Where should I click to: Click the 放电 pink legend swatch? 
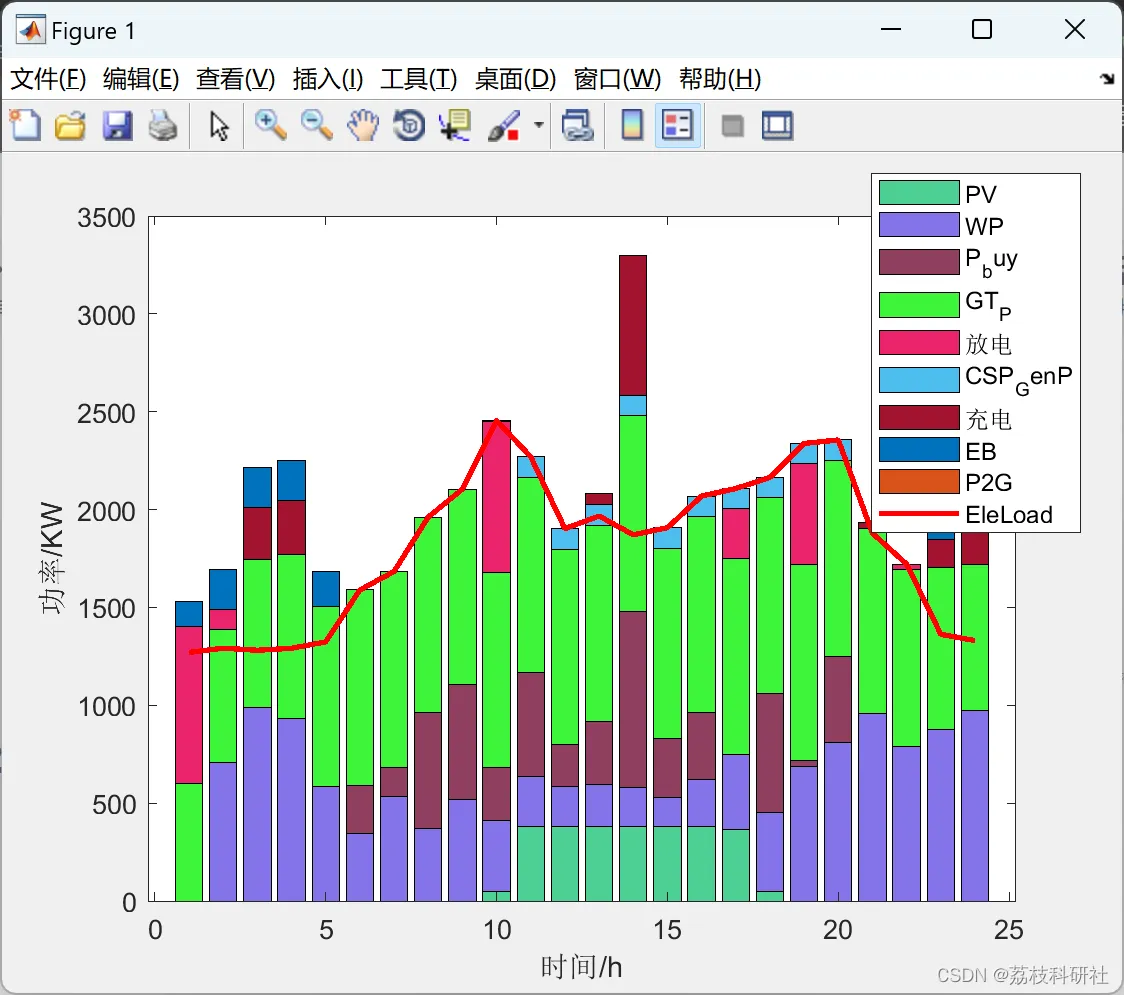919,343
